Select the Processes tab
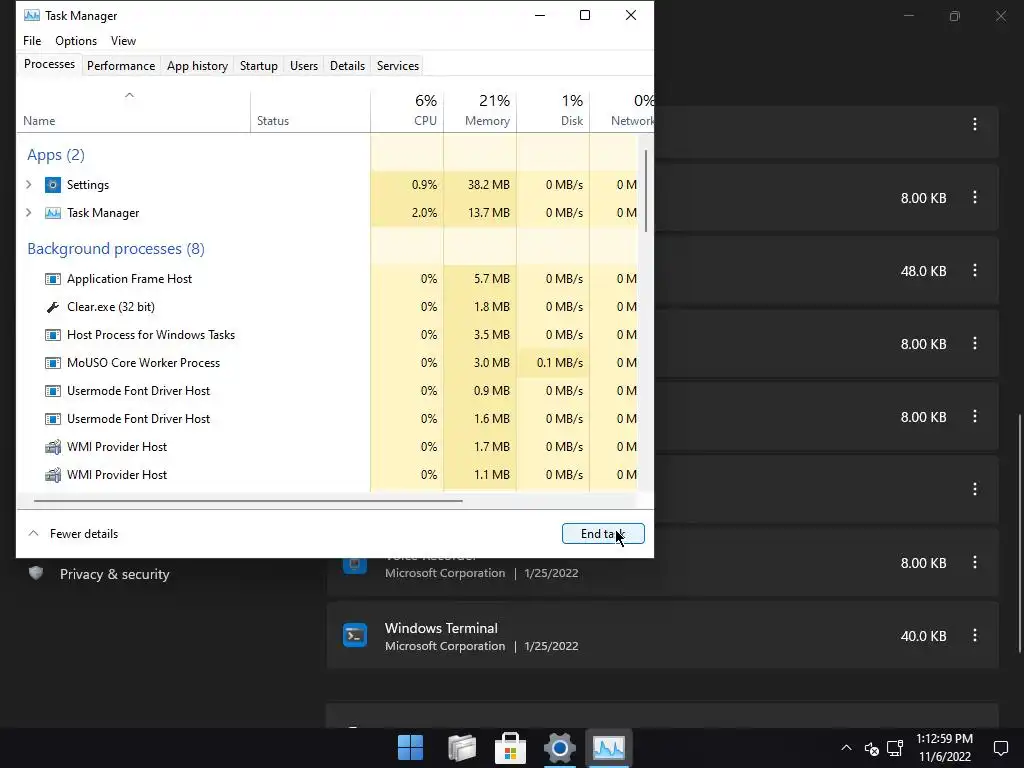 [x=50, y=64]
